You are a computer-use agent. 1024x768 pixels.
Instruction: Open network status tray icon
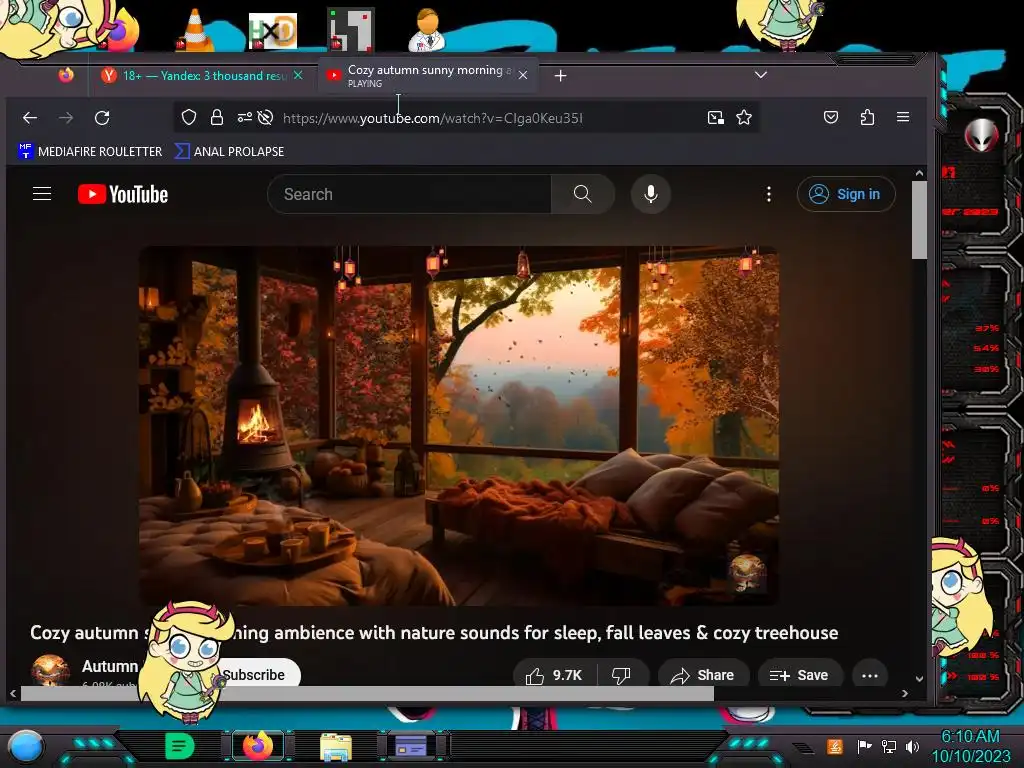point(889,746)
